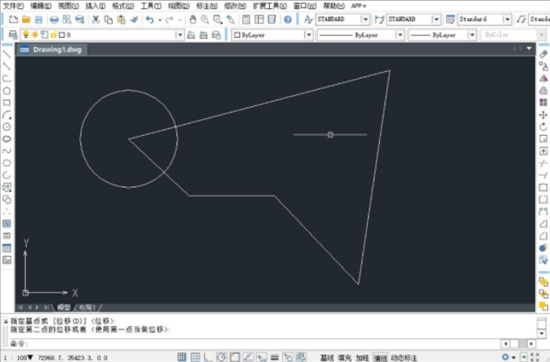This screenshot has height=362, width=550.
Task: Select the Rotate tool in the right toolbar
Action: pos(543,127)
